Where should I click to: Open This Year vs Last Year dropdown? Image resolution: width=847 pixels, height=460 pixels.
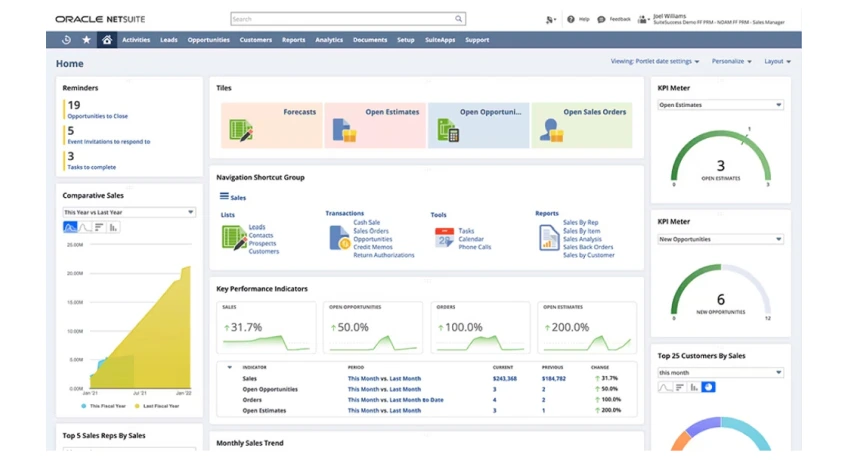tap(129, 212)
